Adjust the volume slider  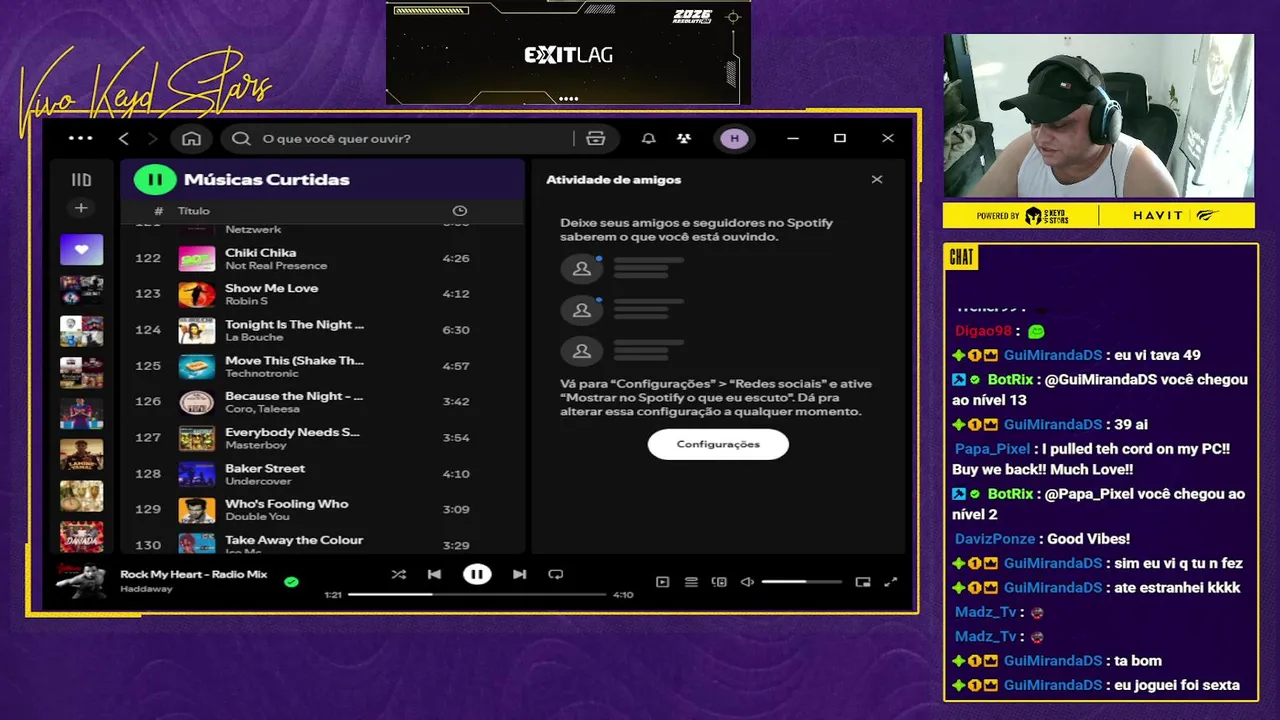(801, 582)
